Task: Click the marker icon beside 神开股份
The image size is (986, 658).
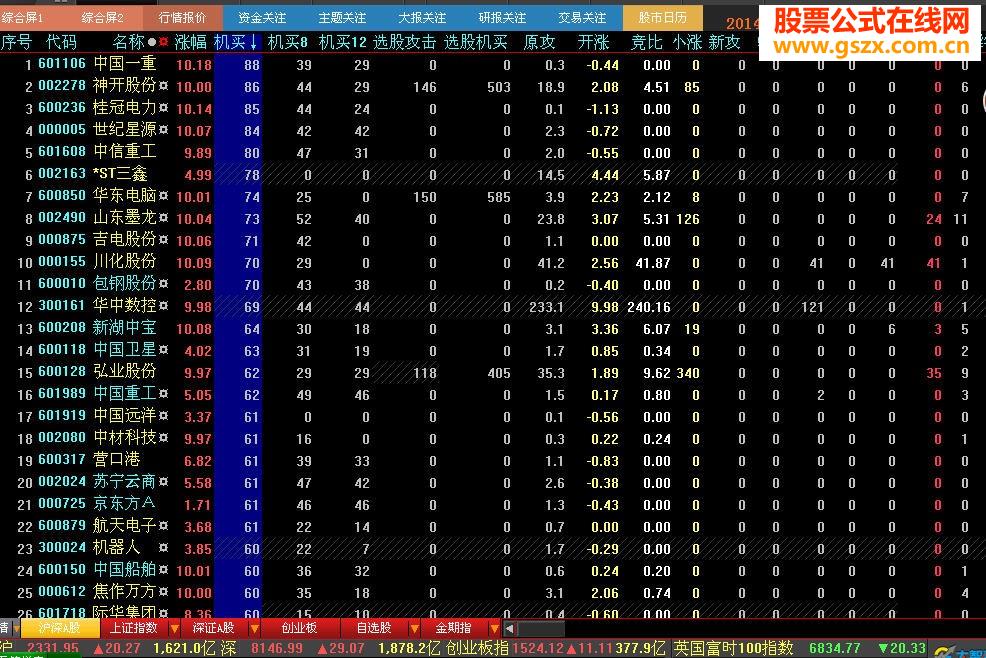Action: coord(163,86)
